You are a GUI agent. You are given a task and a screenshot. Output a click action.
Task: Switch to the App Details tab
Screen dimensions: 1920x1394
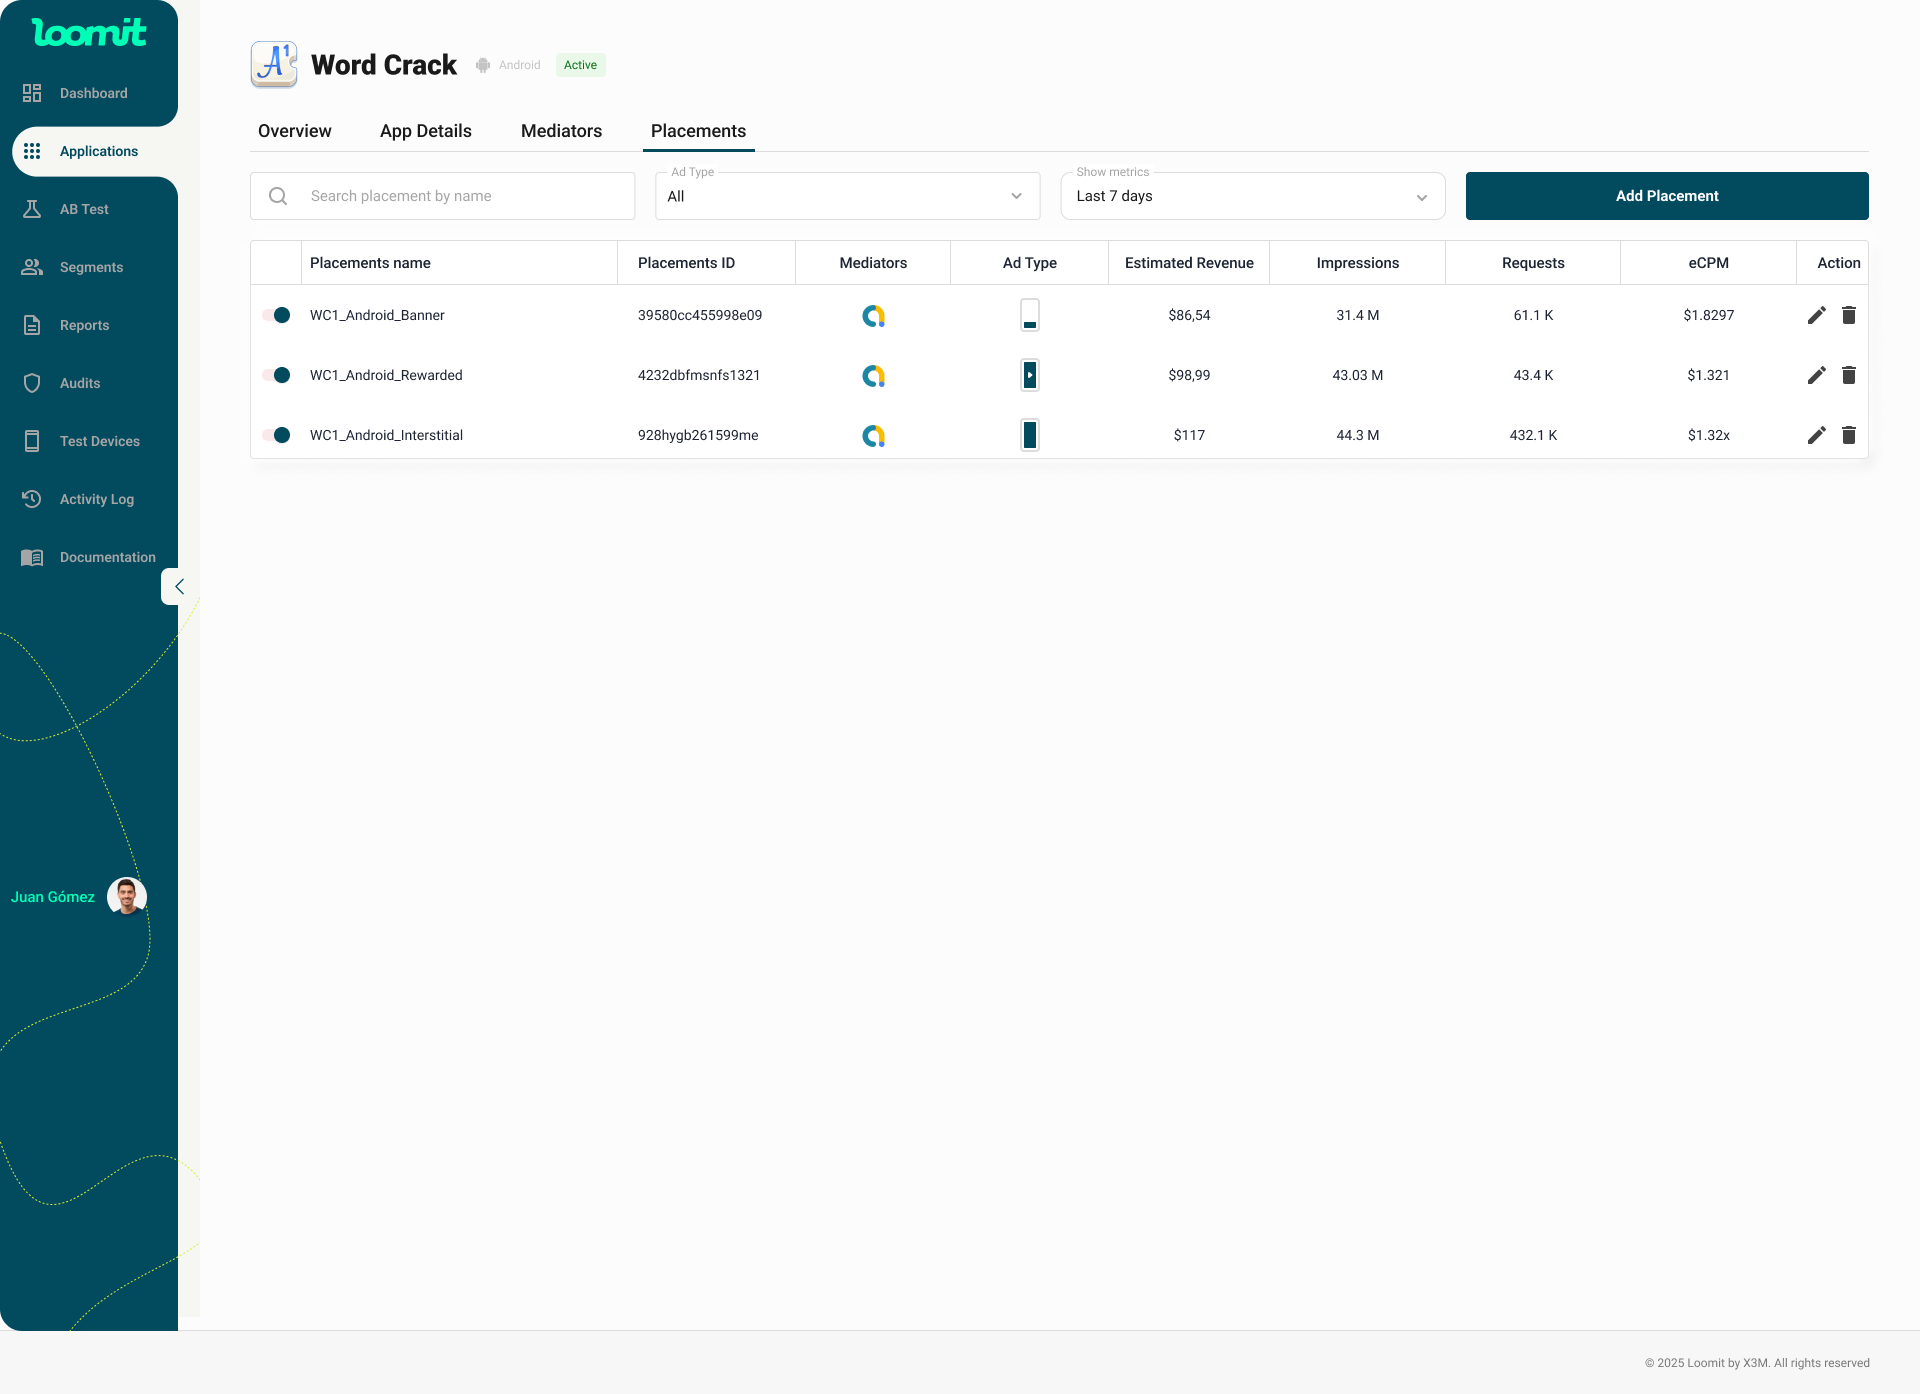(426, 131)
